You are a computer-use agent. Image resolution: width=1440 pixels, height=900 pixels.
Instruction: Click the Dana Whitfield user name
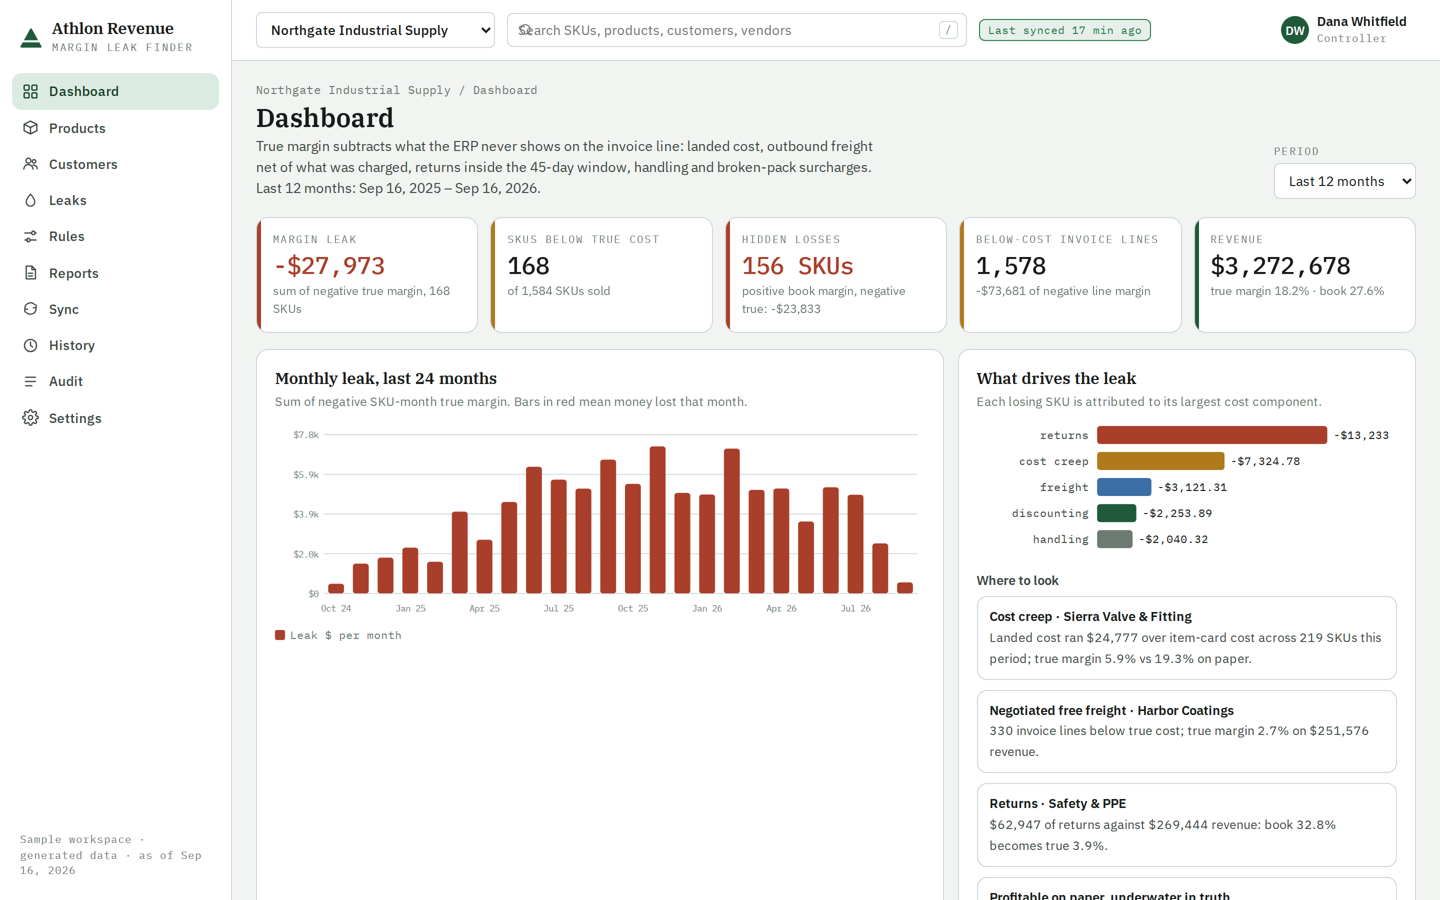1362,21
